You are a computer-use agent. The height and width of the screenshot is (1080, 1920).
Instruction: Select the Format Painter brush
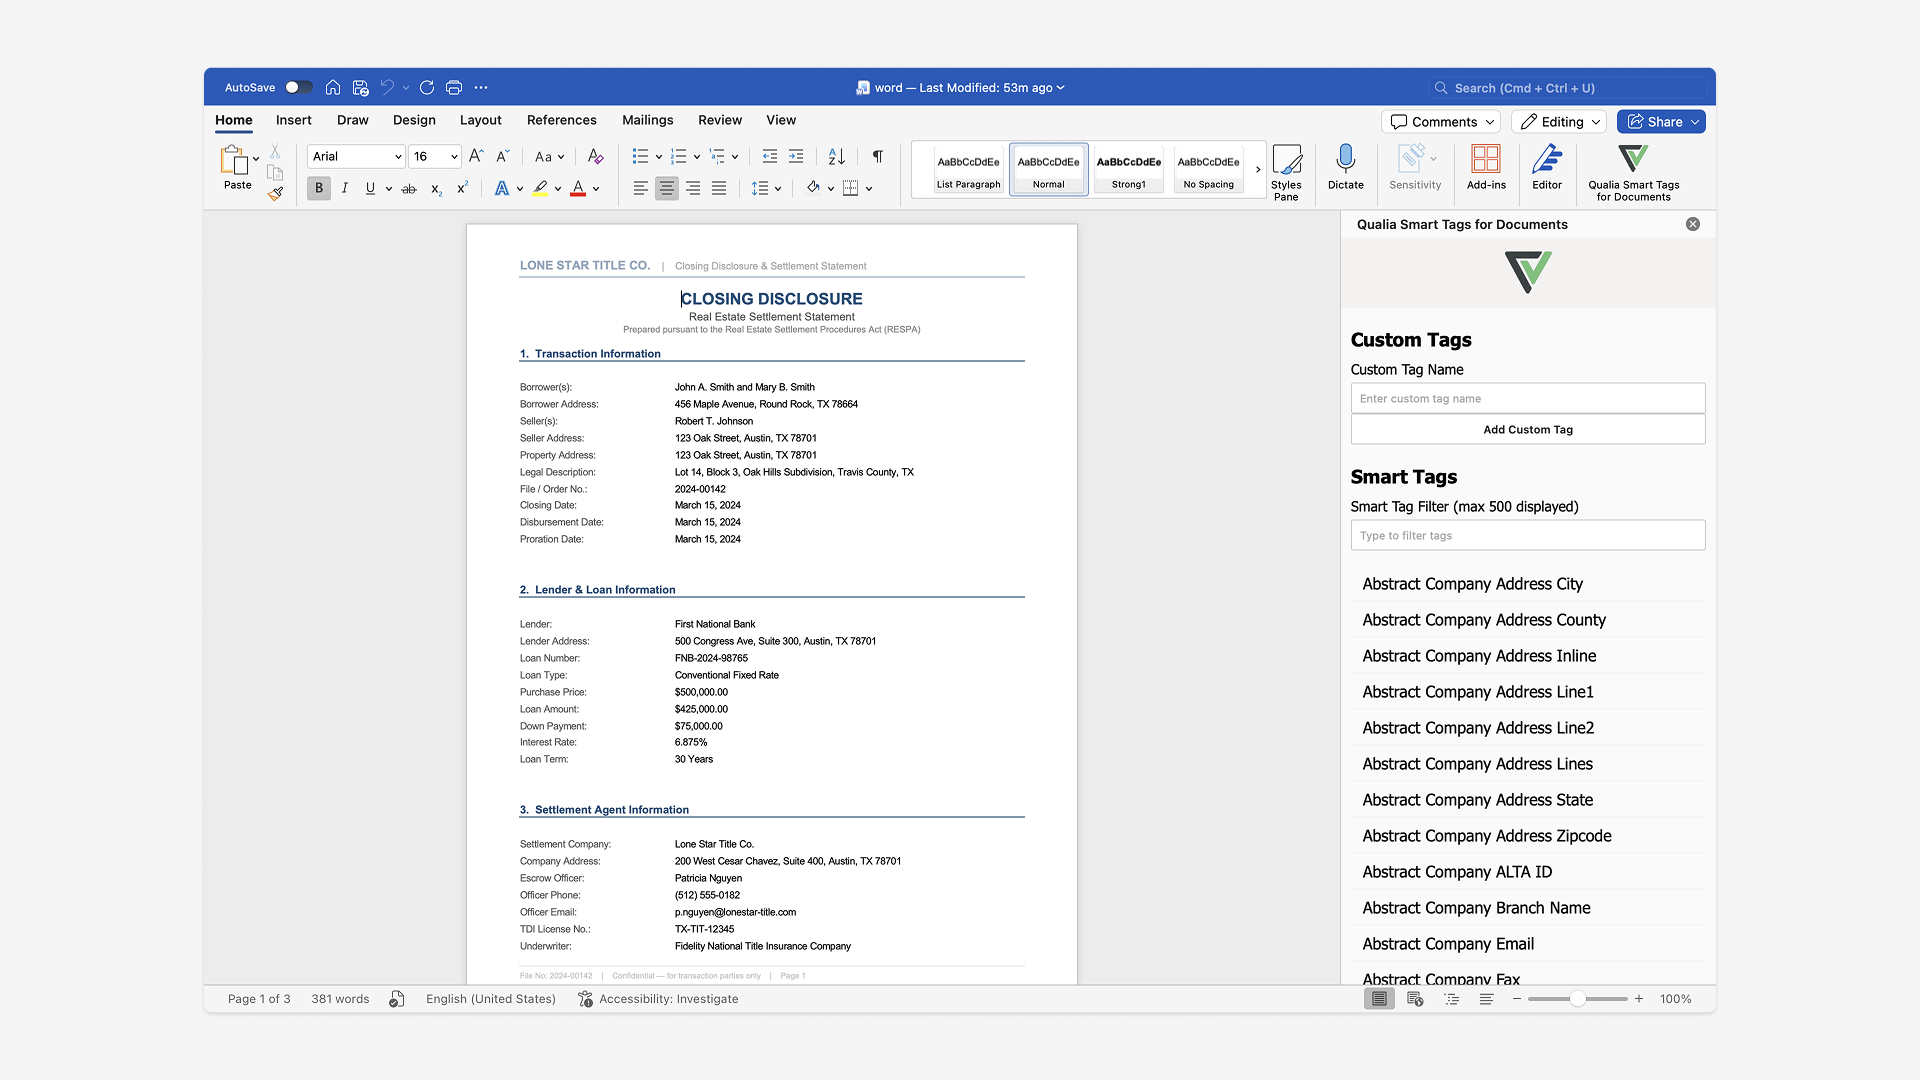pos(275,194)
